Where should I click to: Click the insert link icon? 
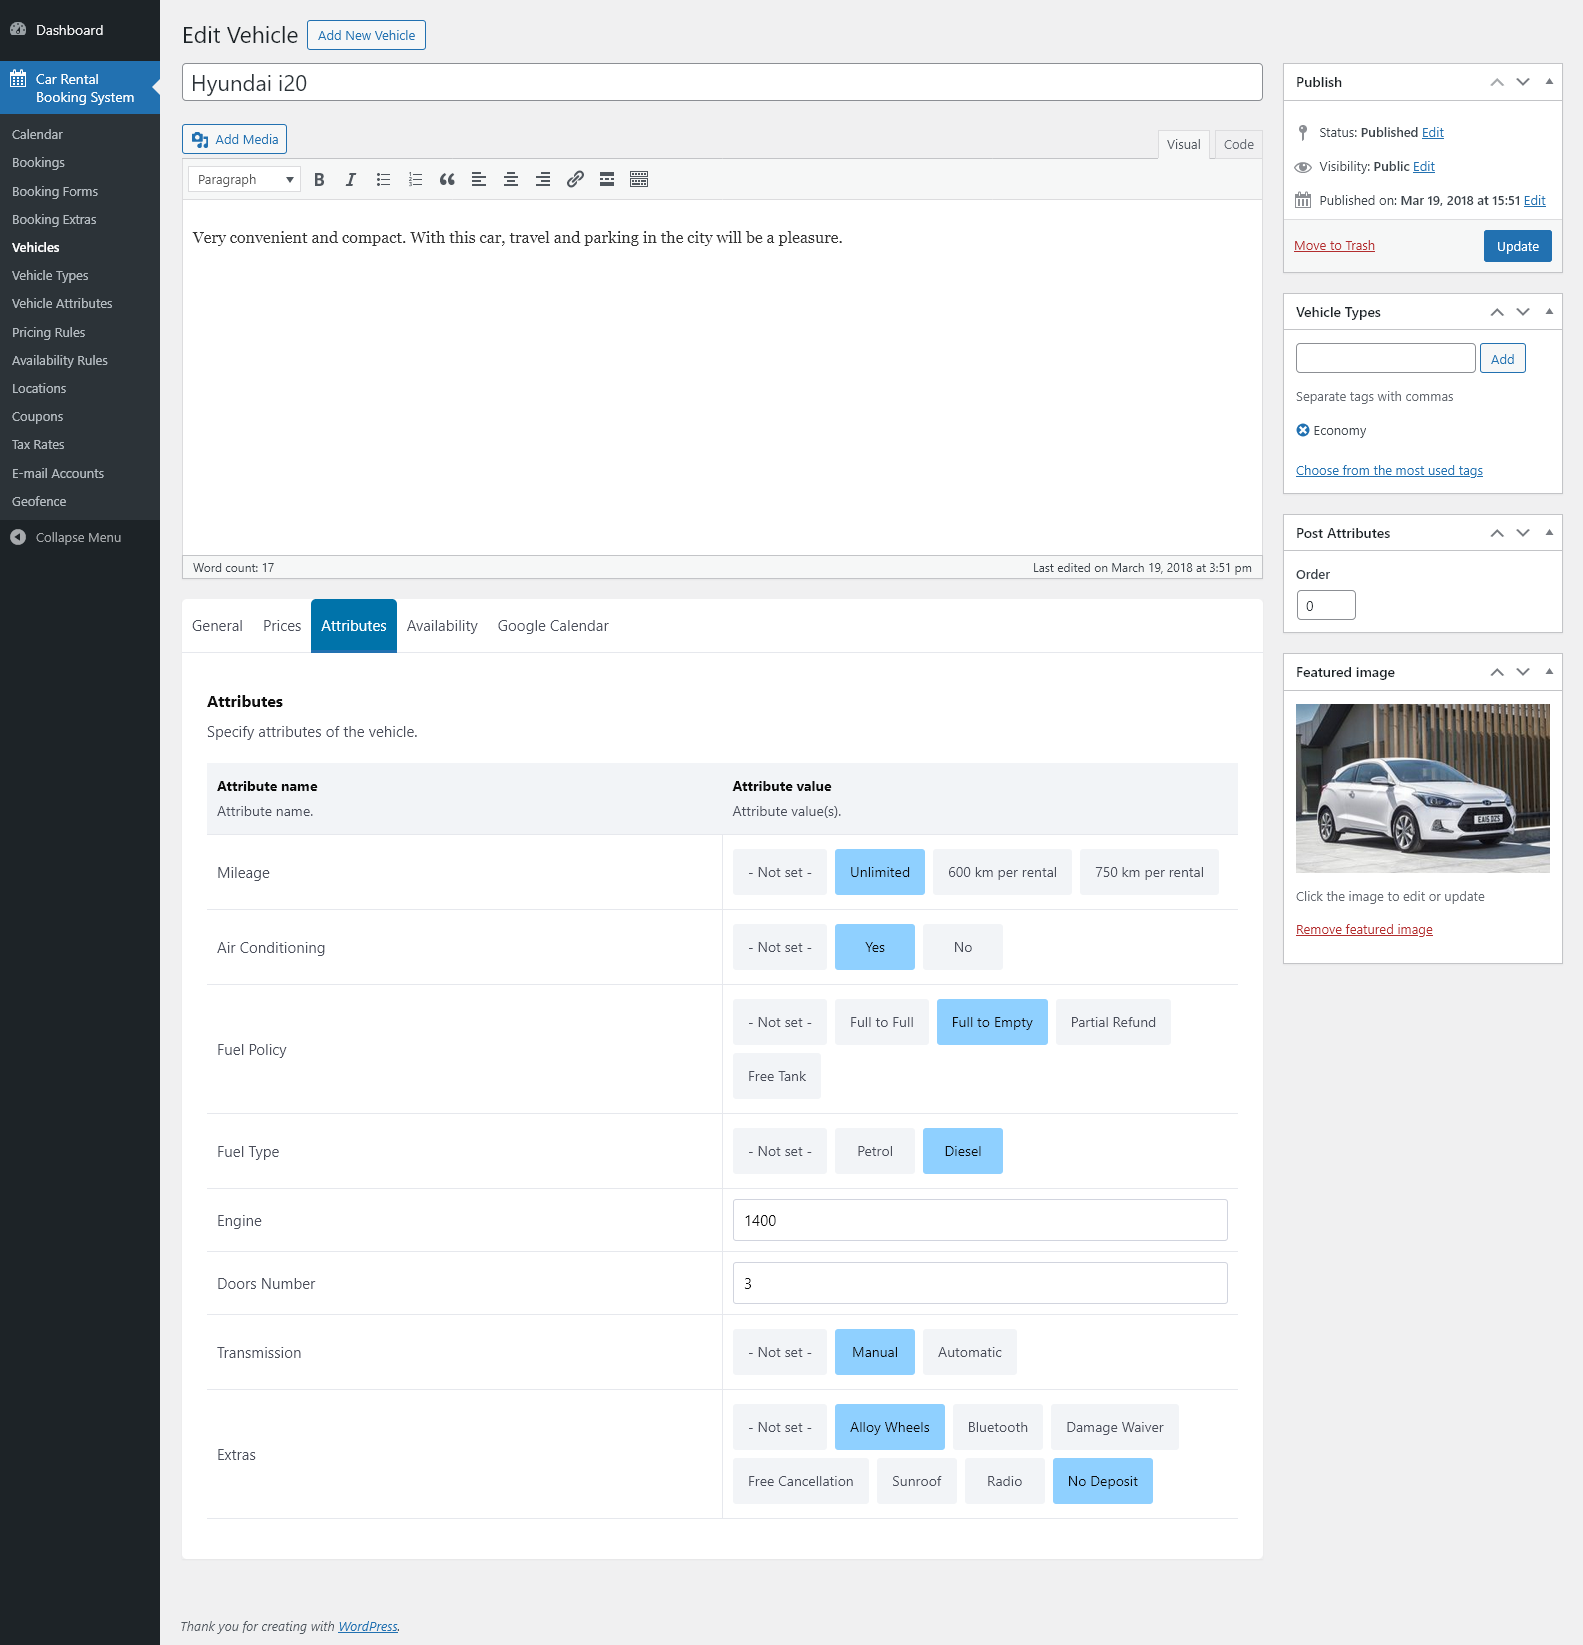tap(575, 180)
